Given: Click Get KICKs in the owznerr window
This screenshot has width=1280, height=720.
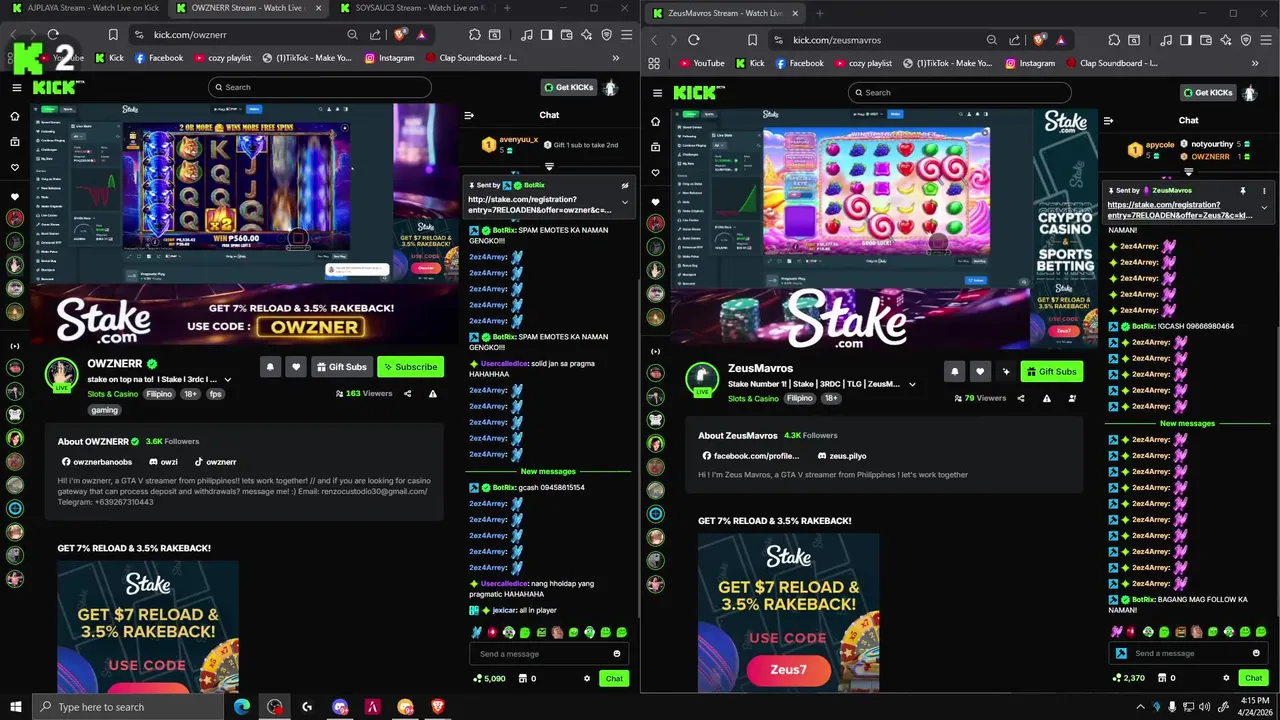Looking at the screenshot, I should 568,87.
